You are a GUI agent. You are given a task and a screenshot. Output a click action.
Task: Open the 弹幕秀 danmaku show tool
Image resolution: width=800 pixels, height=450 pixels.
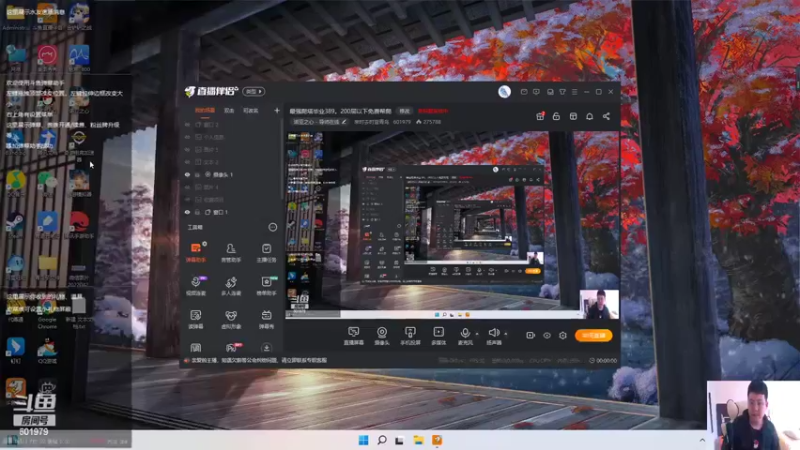pyautogui.click(x=266, y=319)
